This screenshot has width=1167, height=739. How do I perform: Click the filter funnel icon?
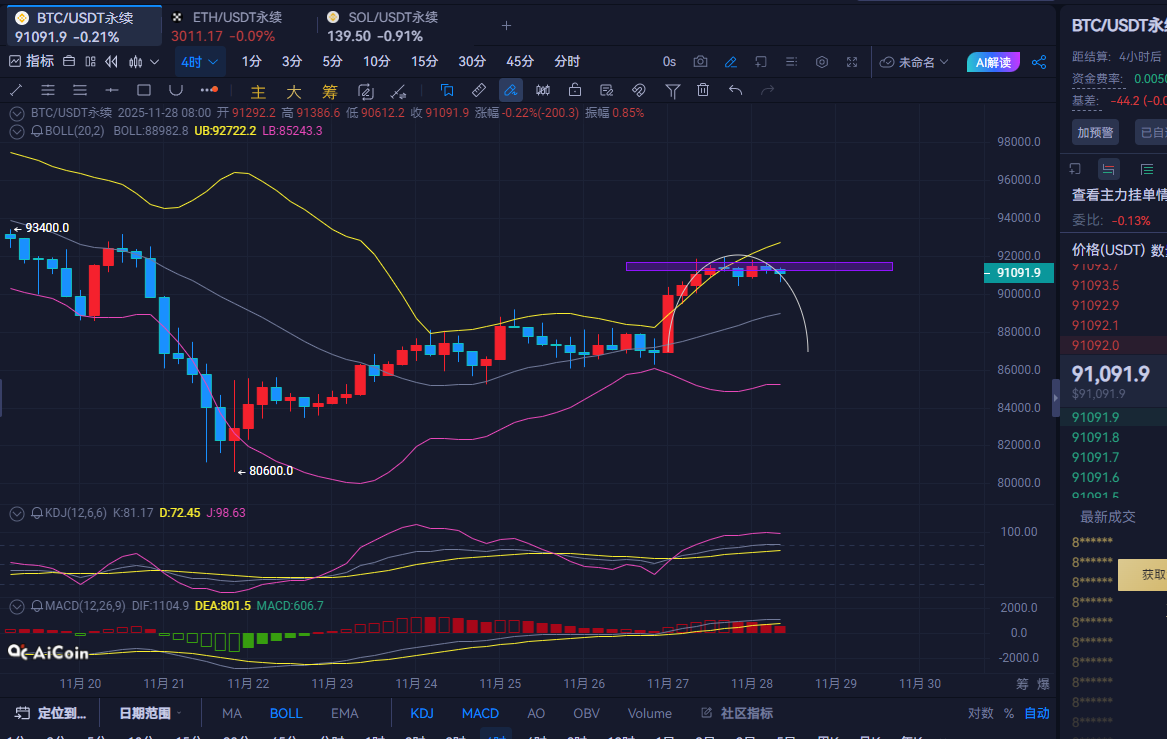coord(673,91)
